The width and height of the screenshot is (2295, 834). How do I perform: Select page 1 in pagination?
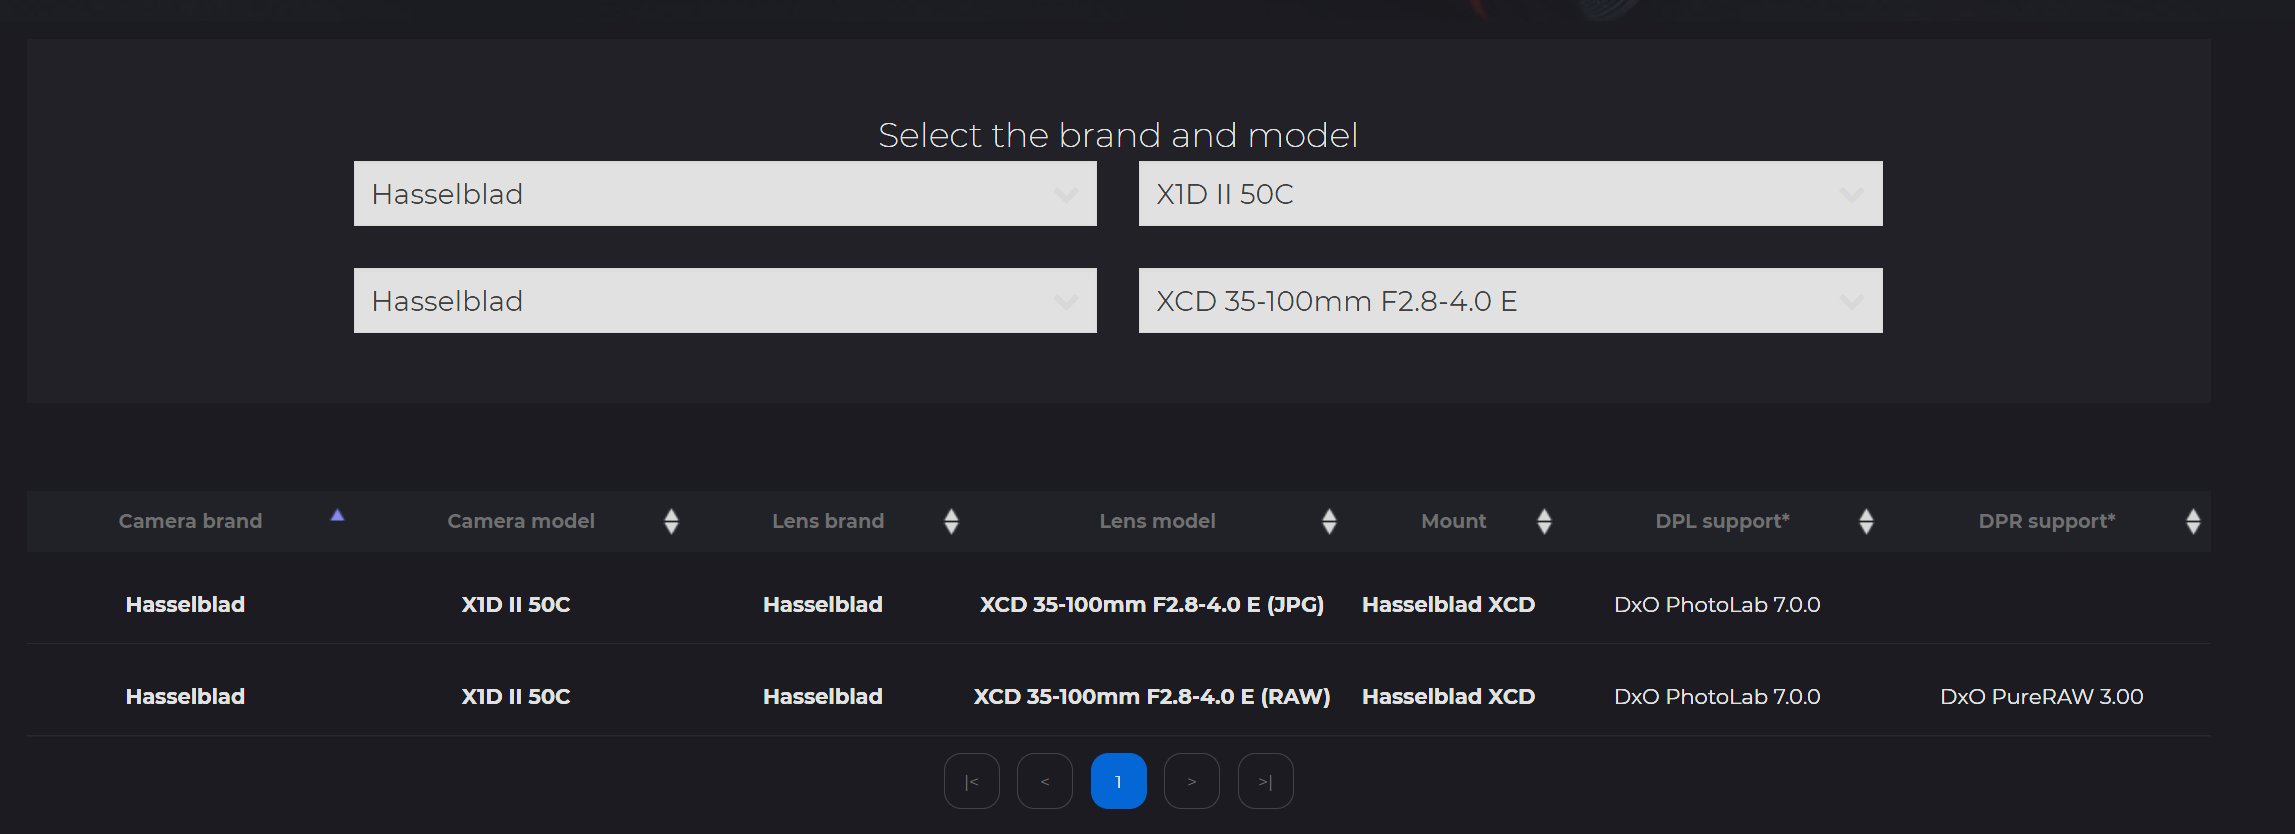pyautogui.click(x=1118, y=781)
